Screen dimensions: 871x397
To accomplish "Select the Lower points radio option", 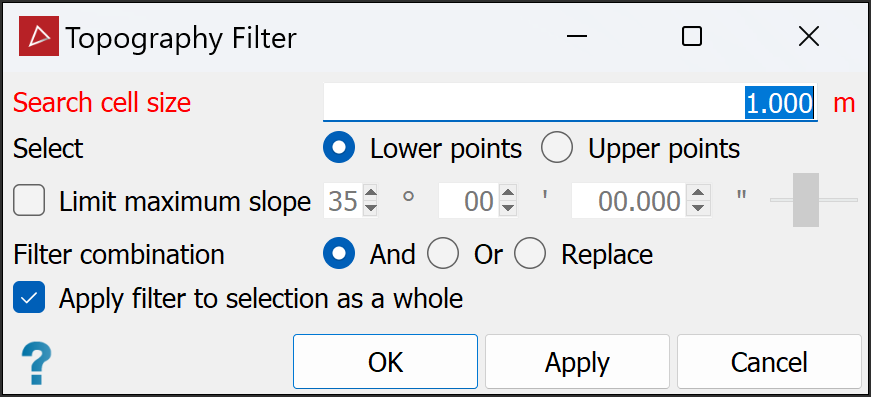I will 338,148.
